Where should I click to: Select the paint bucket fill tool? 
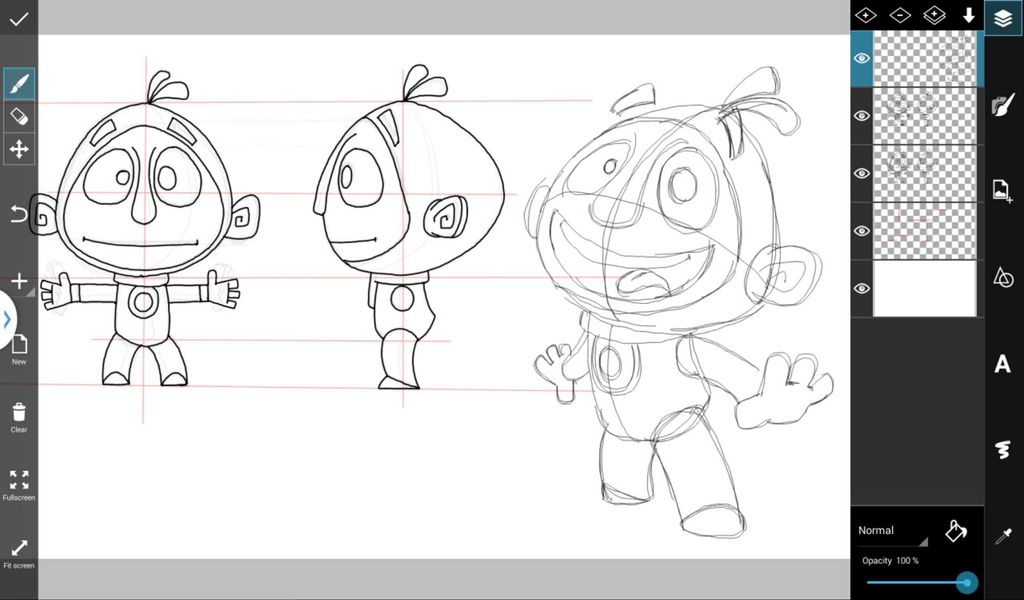tap(956, 531)
